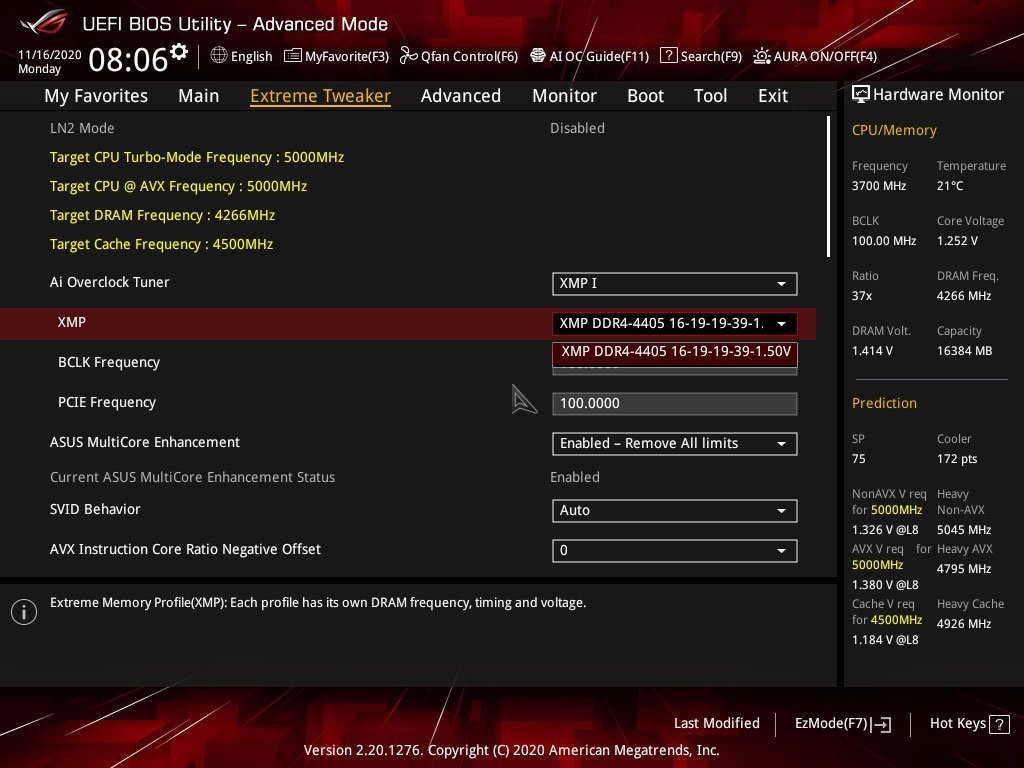This screenshot has height=768, width=1024.
Task: Open Qfan Control(F6) fan icon
Action: click(x=408, y=56)
